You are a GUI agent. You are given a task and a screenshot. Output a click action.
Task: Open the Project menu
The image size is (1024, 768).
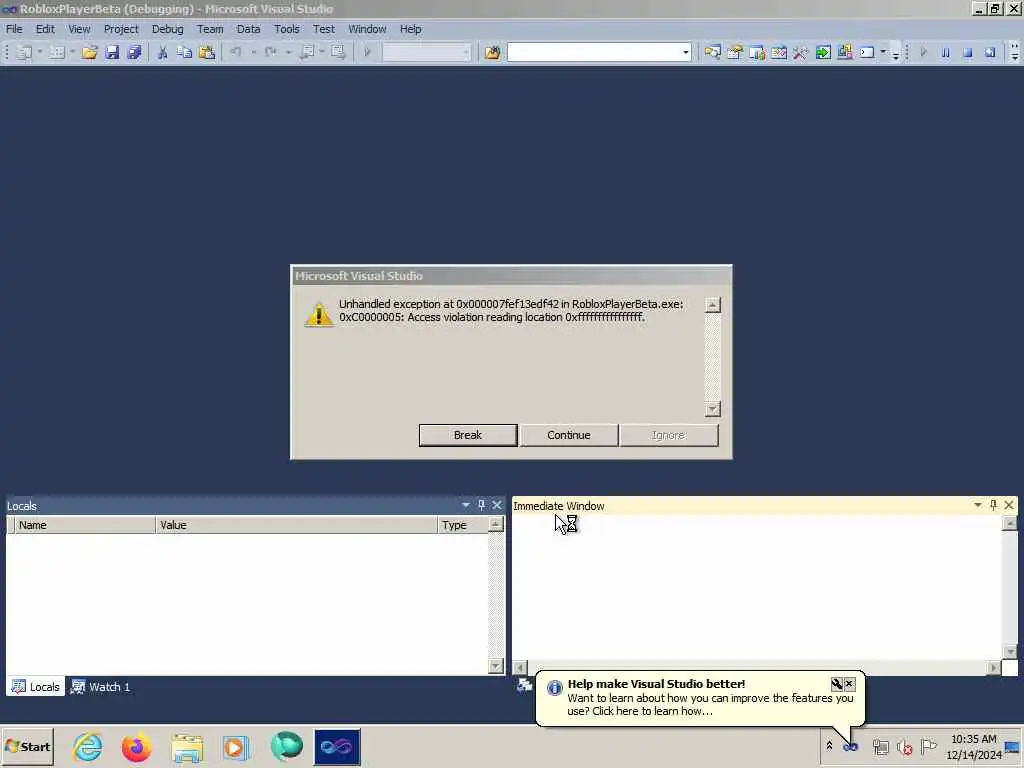[x=121, y=29]
